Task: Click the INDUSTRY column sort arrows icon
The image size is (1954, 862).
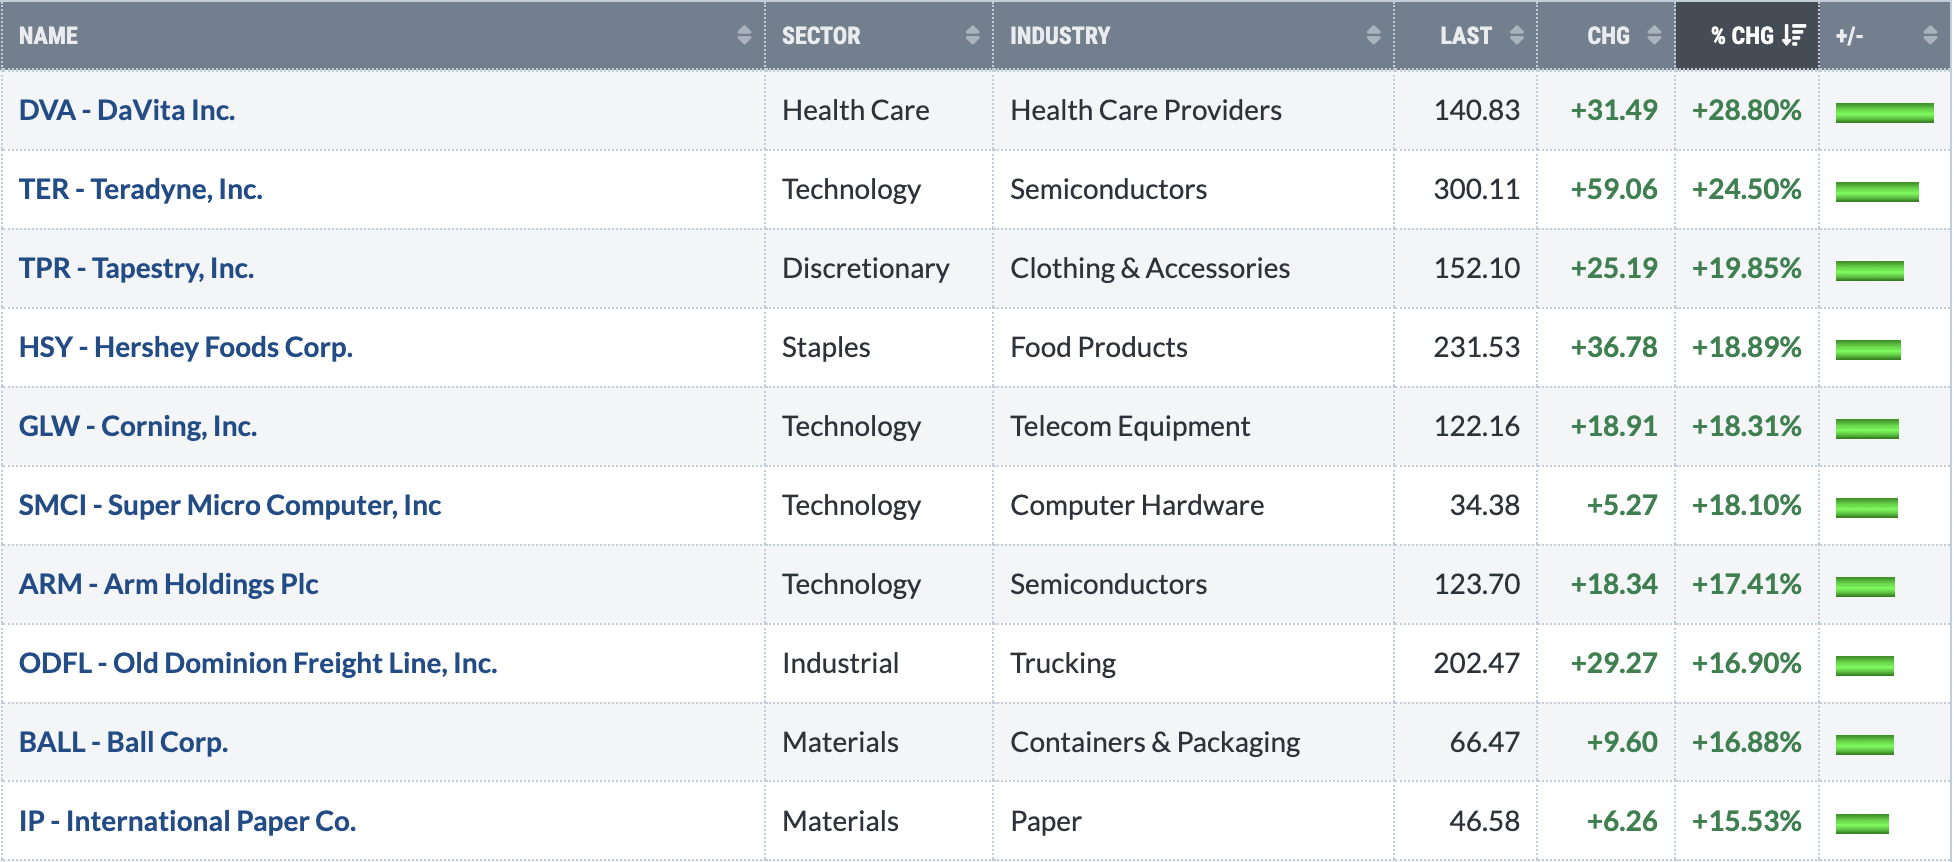Action: click(x=1373, y=35)
